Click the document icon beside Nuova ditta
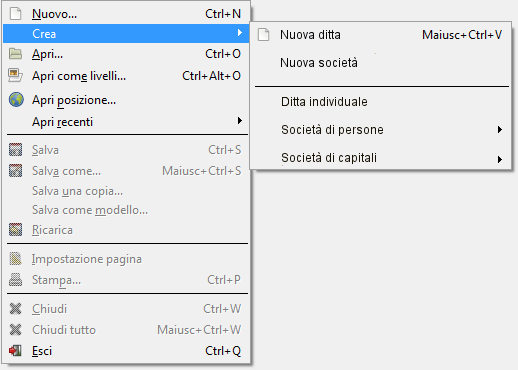This screenshot has width=518, height=370. click(x=263, y=35)
